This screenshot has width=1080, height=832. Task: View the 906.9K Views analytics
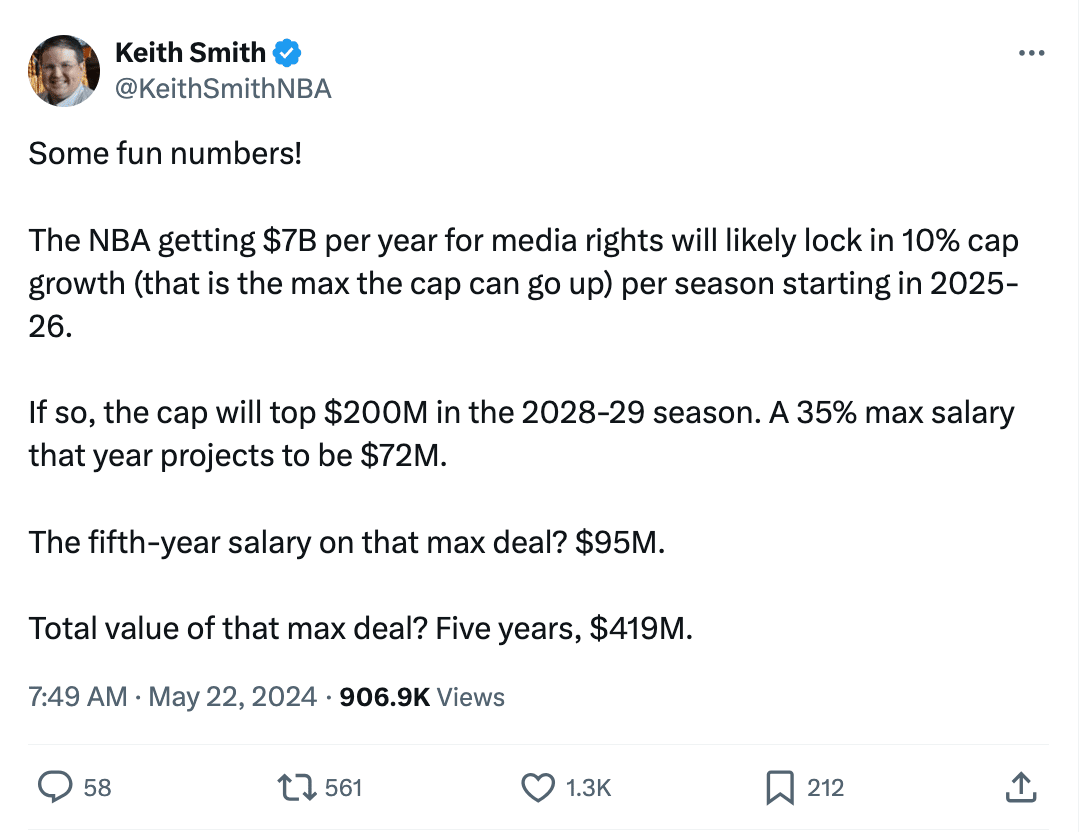(x=422, y=696)
